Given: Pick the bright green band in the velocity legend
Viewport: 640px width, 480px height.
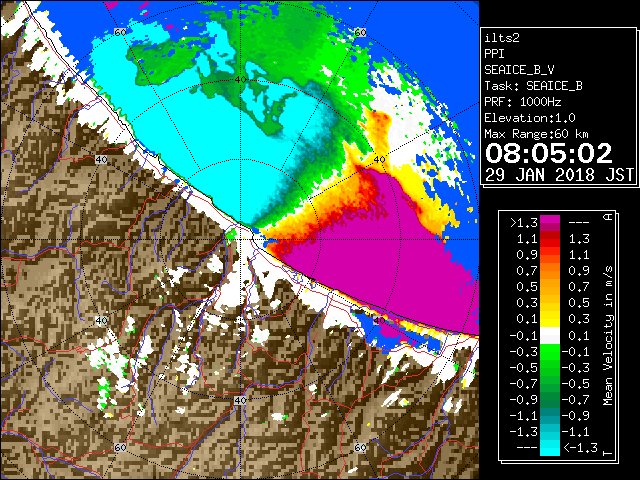Looking at the screenshot, I should coord(550,352).
